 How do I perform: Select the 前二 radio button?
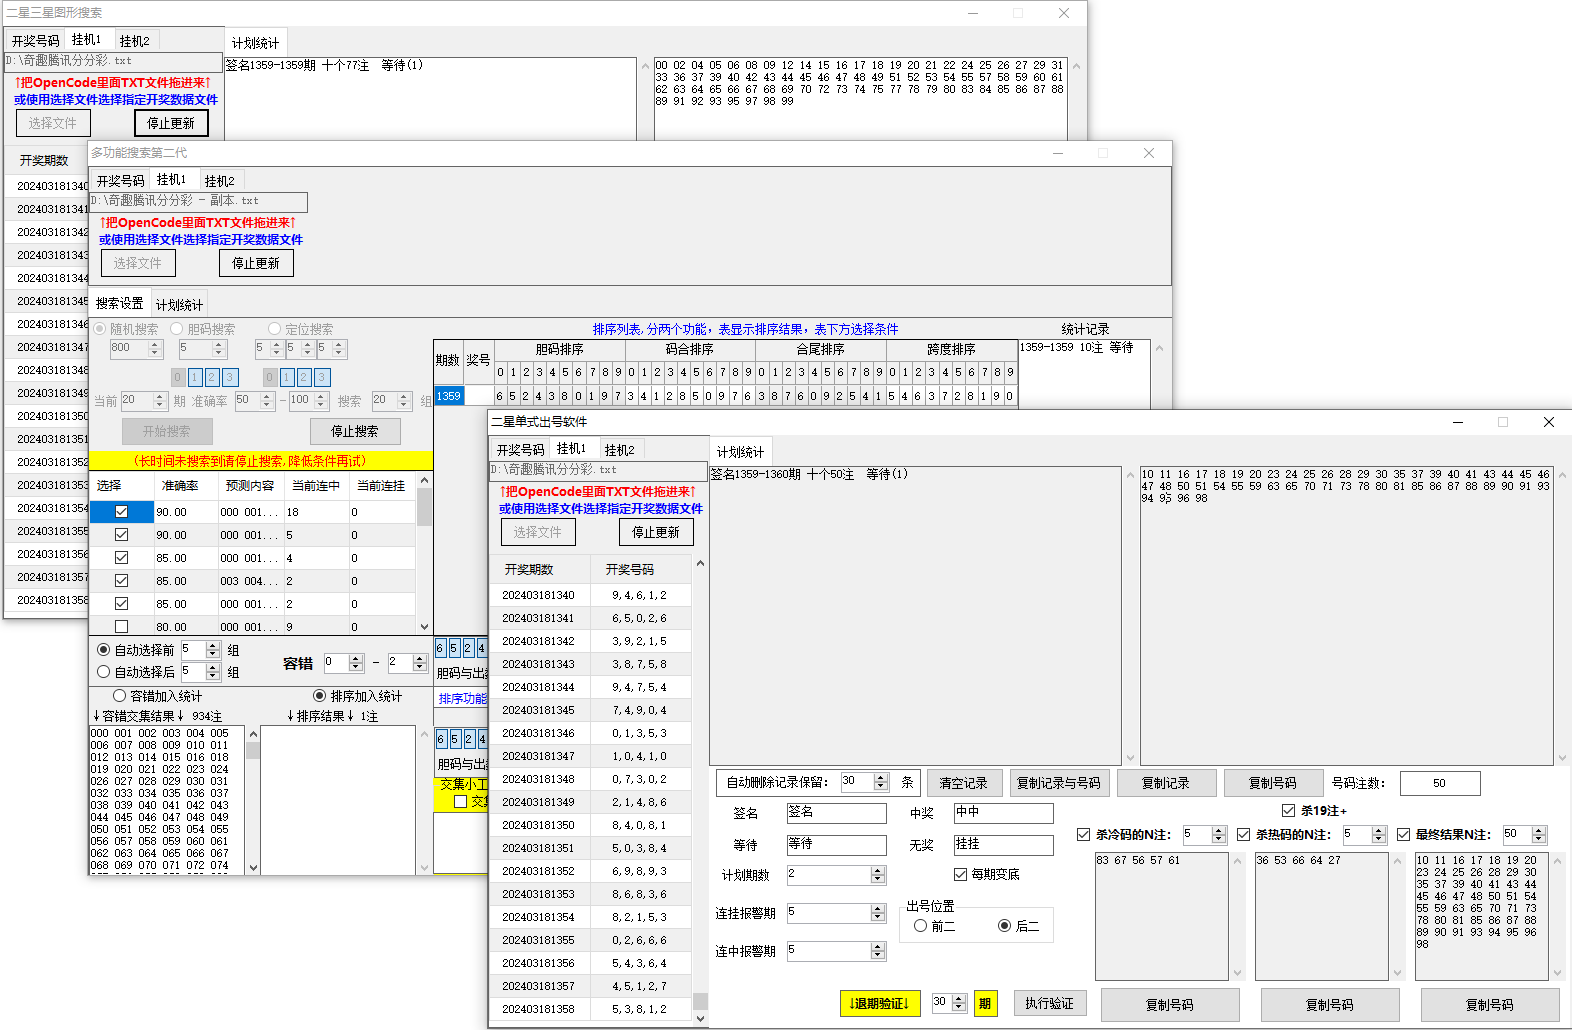pyautogui.click(x=921, y=926)
